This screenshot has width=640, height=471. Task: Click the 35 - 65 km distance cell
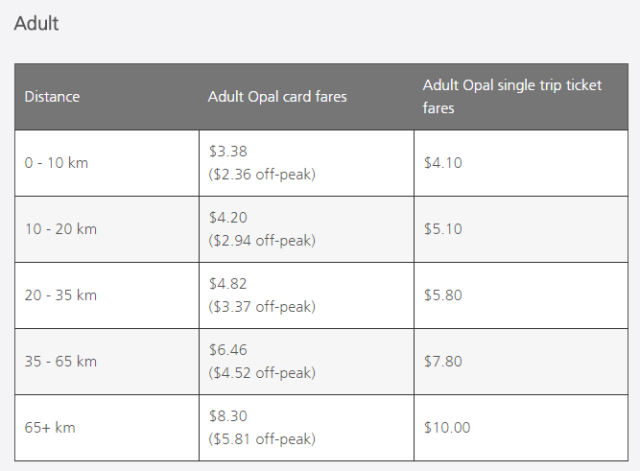60,361
